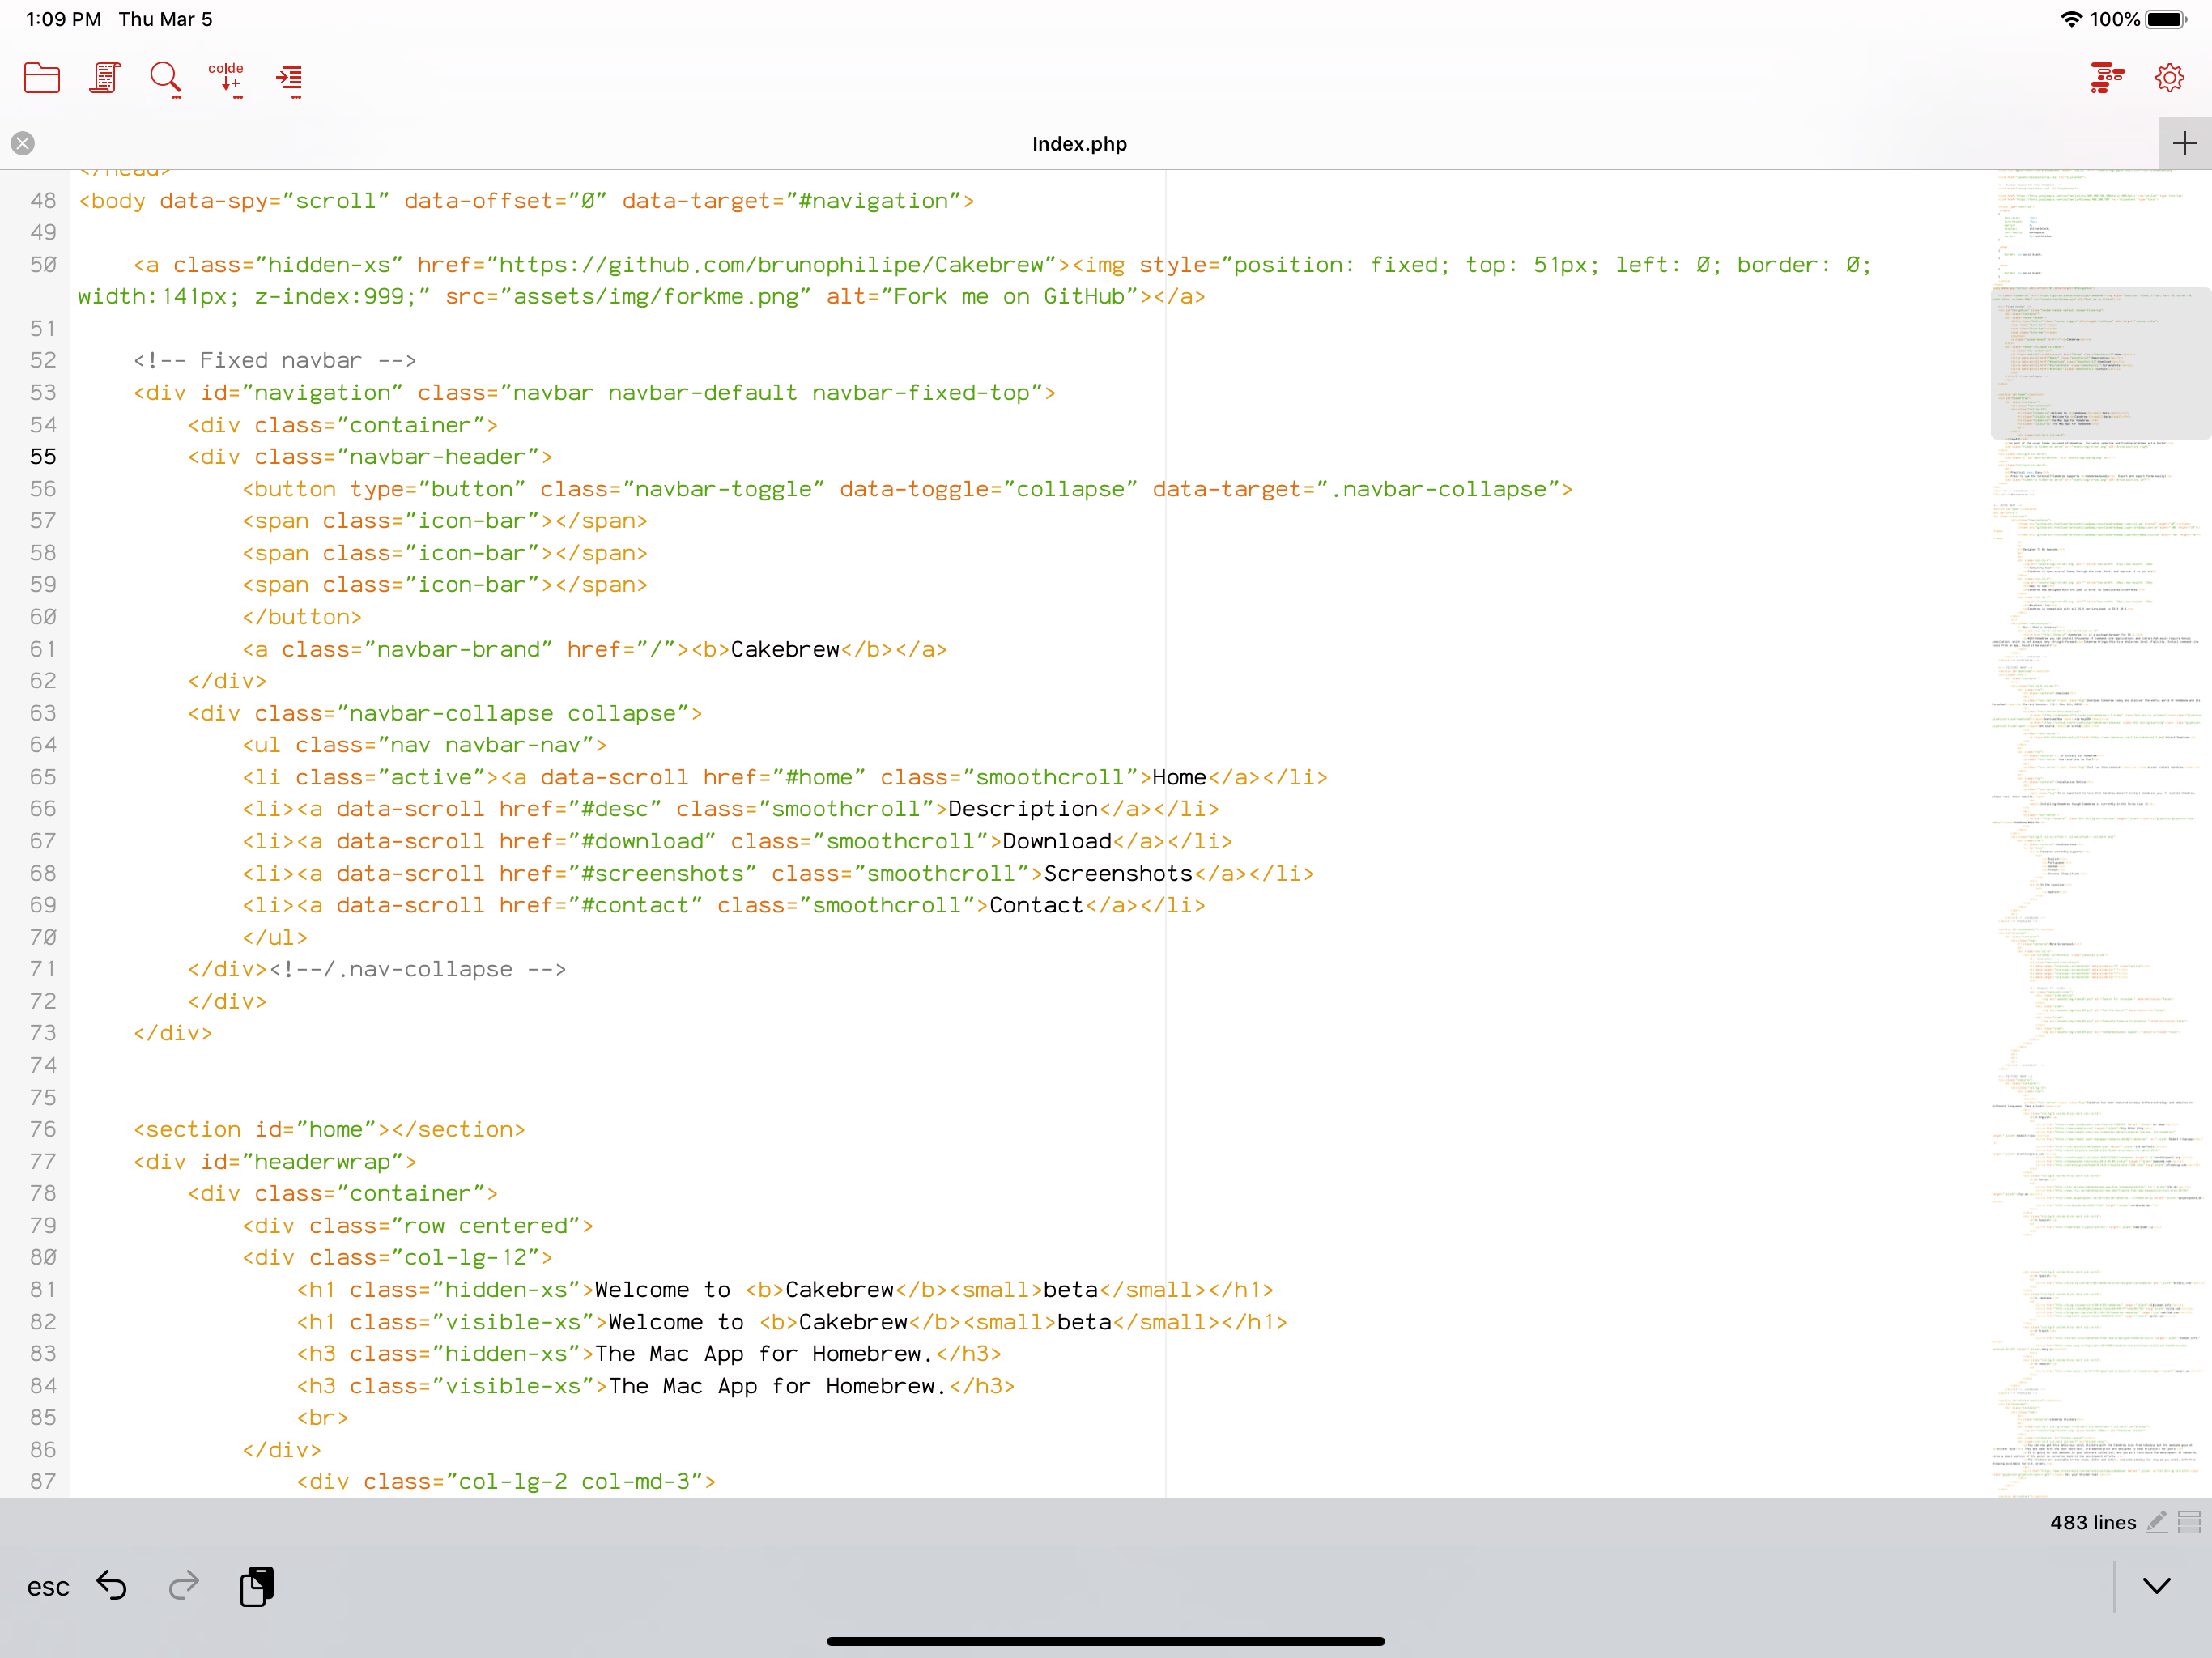Hide keyboard bar with chevron down
This screenshot has height=1658, width=2212.
click(x=2157, y=1586)
